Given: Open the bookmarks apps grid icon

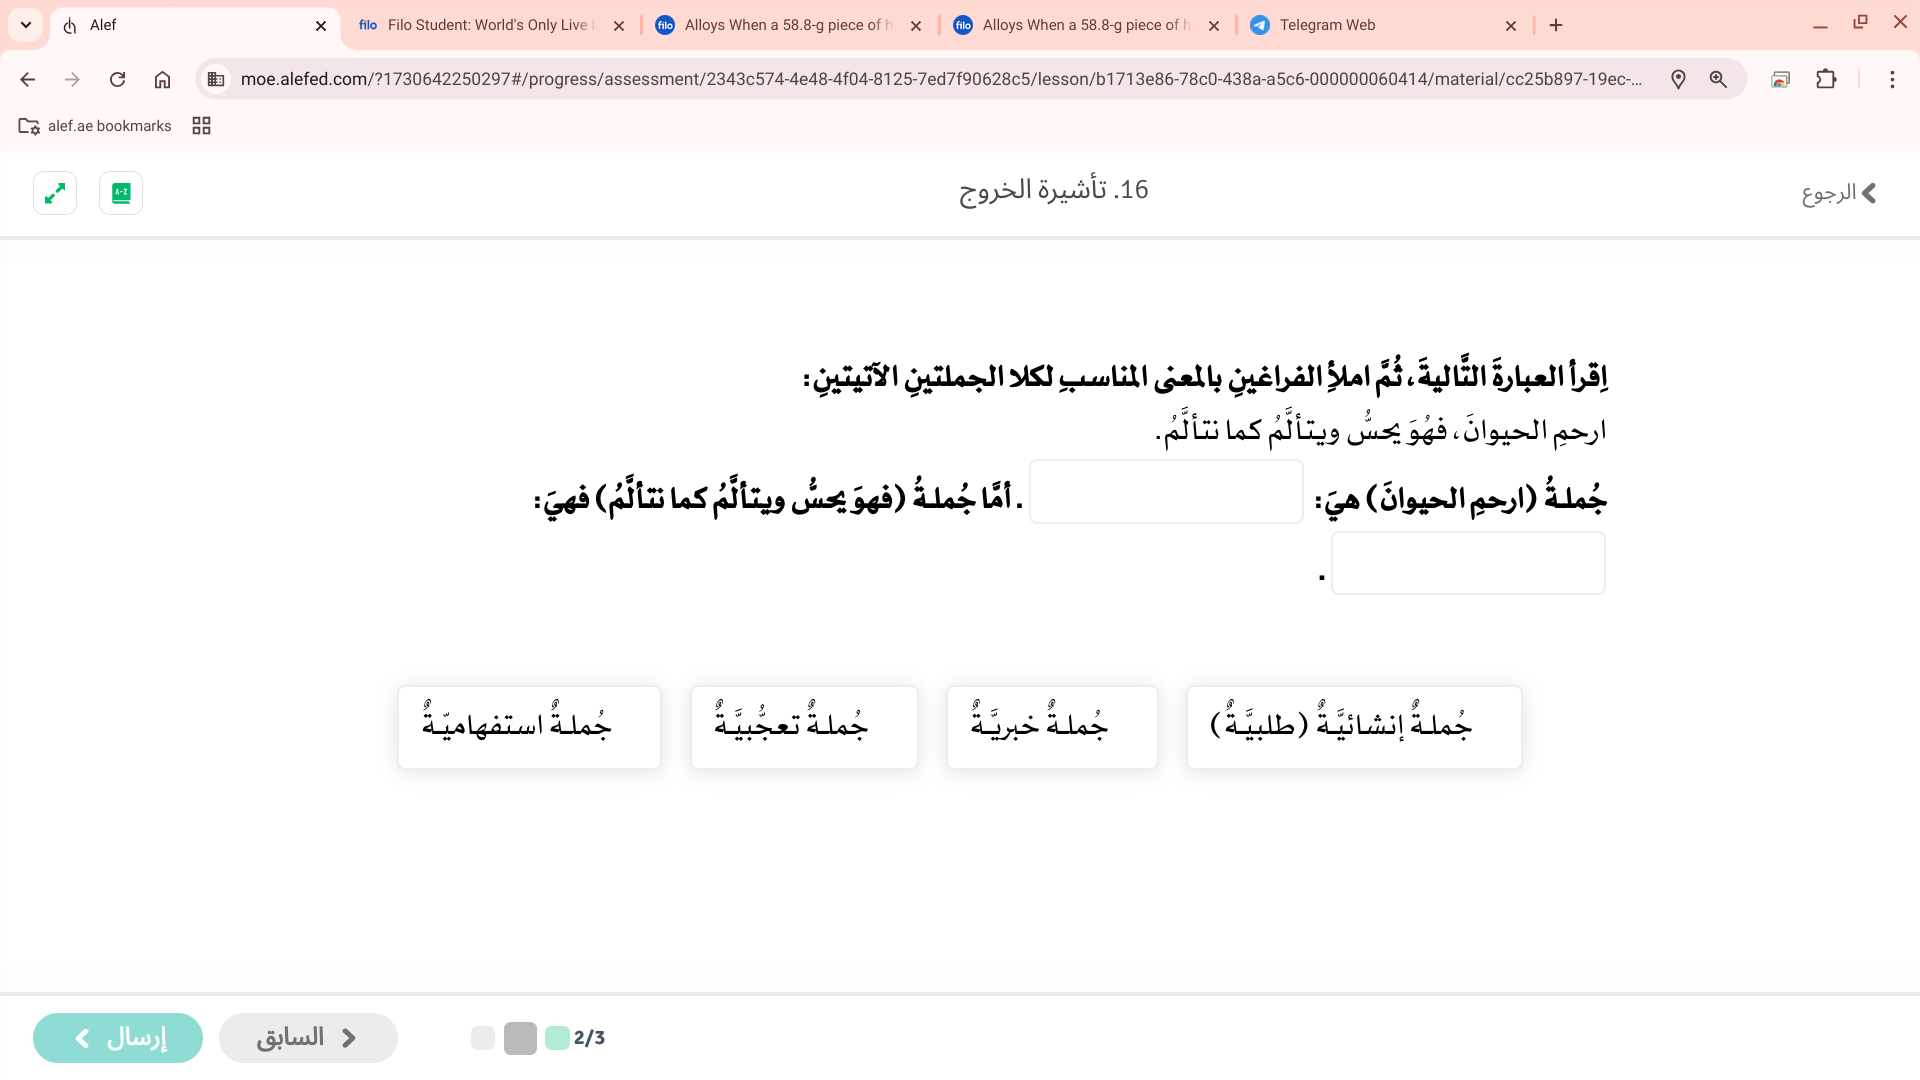Looking at the screenshot, I should point(201,126).
